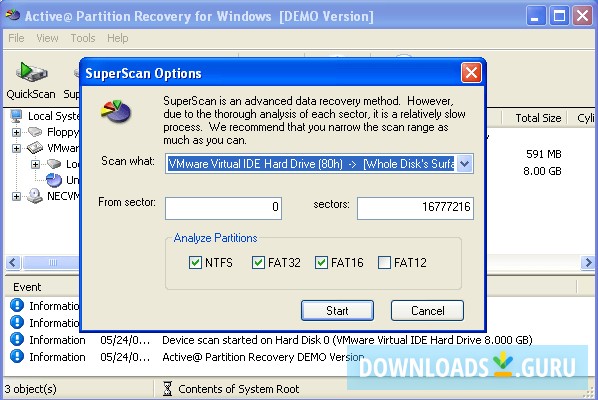
Task: Start the SuperScan
Action: point(337,310)
